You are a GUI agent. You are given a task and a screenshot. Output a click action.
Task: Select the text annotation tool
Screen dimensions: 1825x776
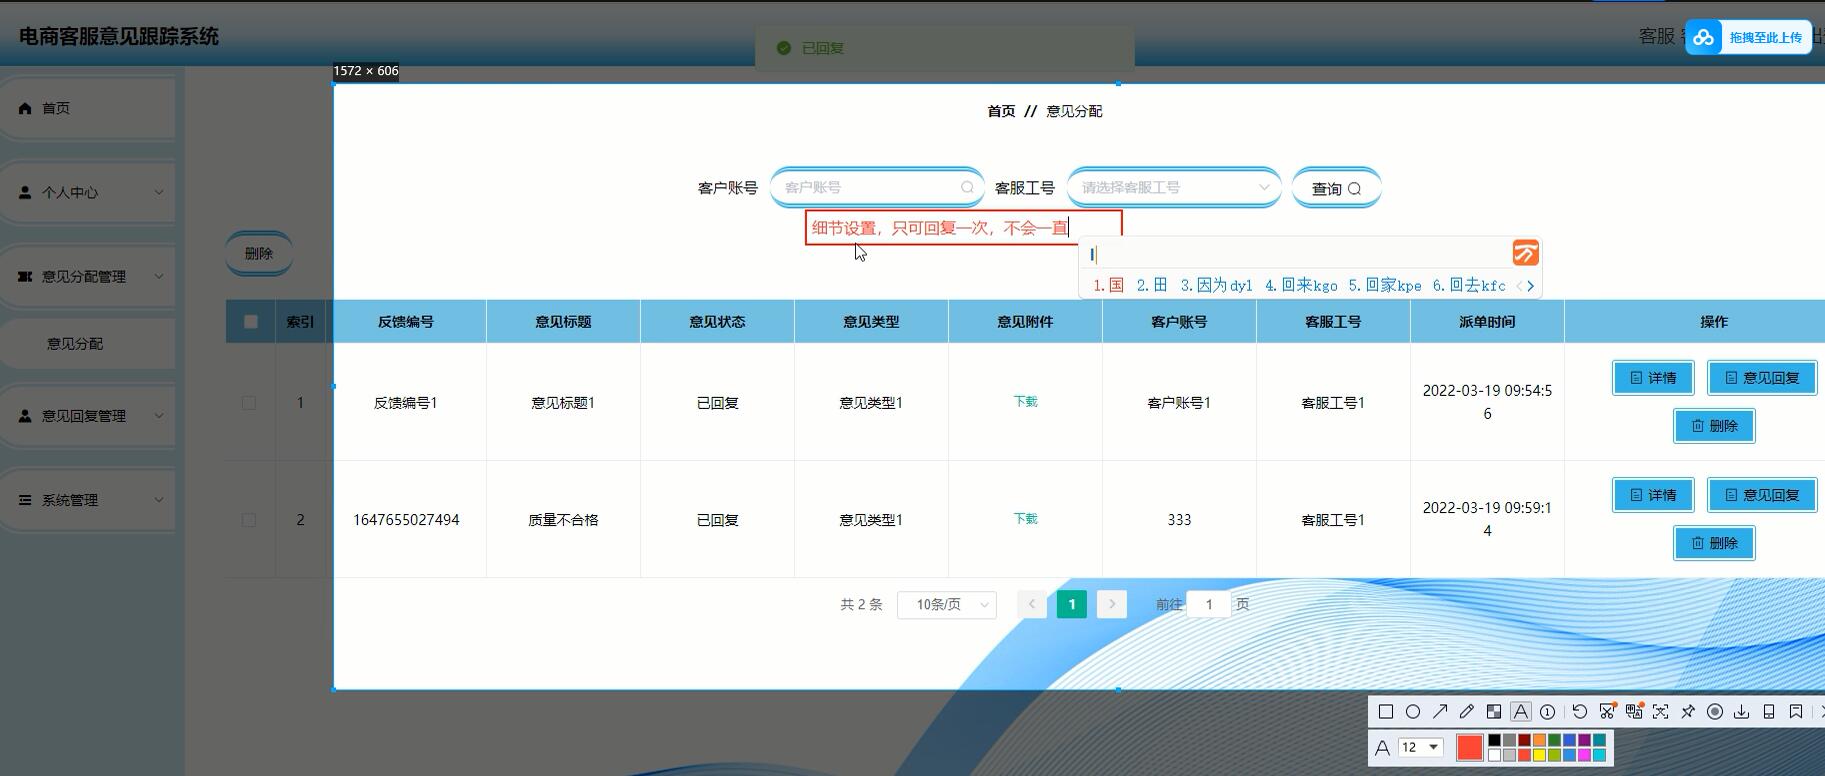pyautogui.click(x=1521, y=712)
